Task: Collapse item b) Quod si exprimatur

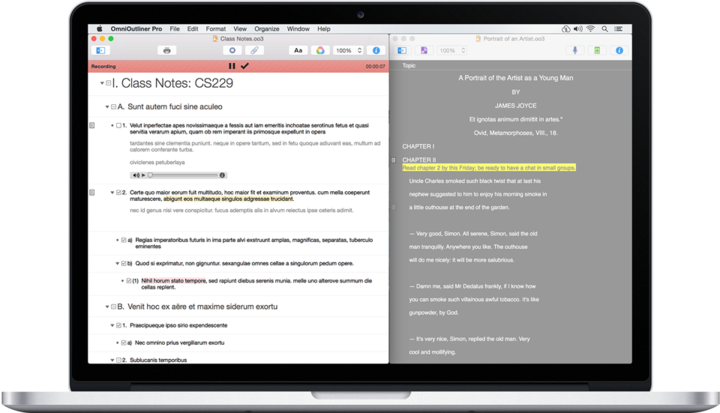Action: (x=118, y=264)
